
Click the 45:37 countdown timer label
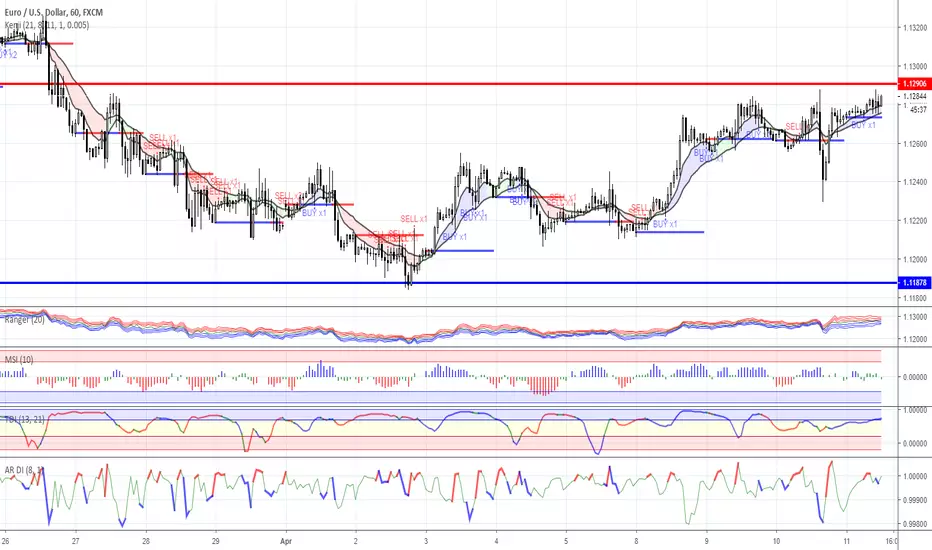tap(918, 110)
